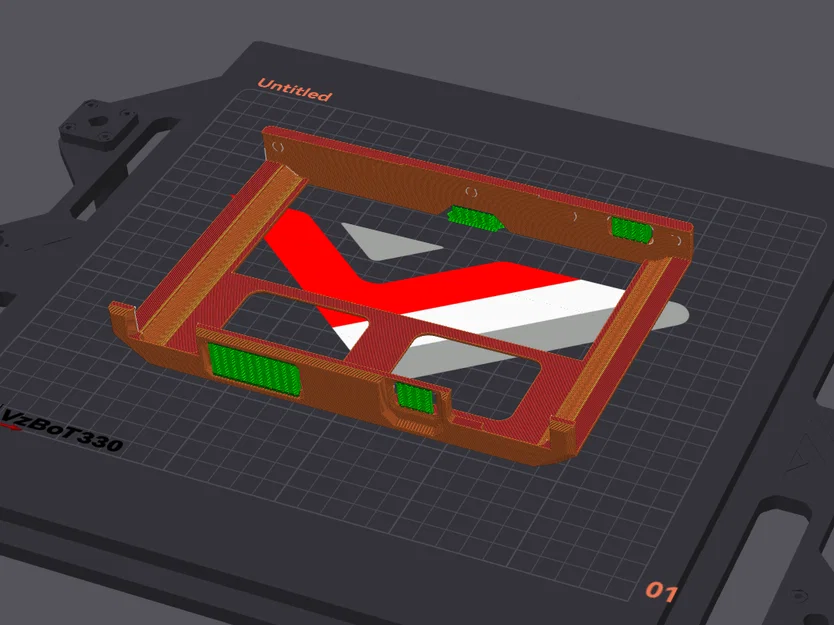
Task: Click the circular pin mark on the rear crossbar
Action: [470, 190]
